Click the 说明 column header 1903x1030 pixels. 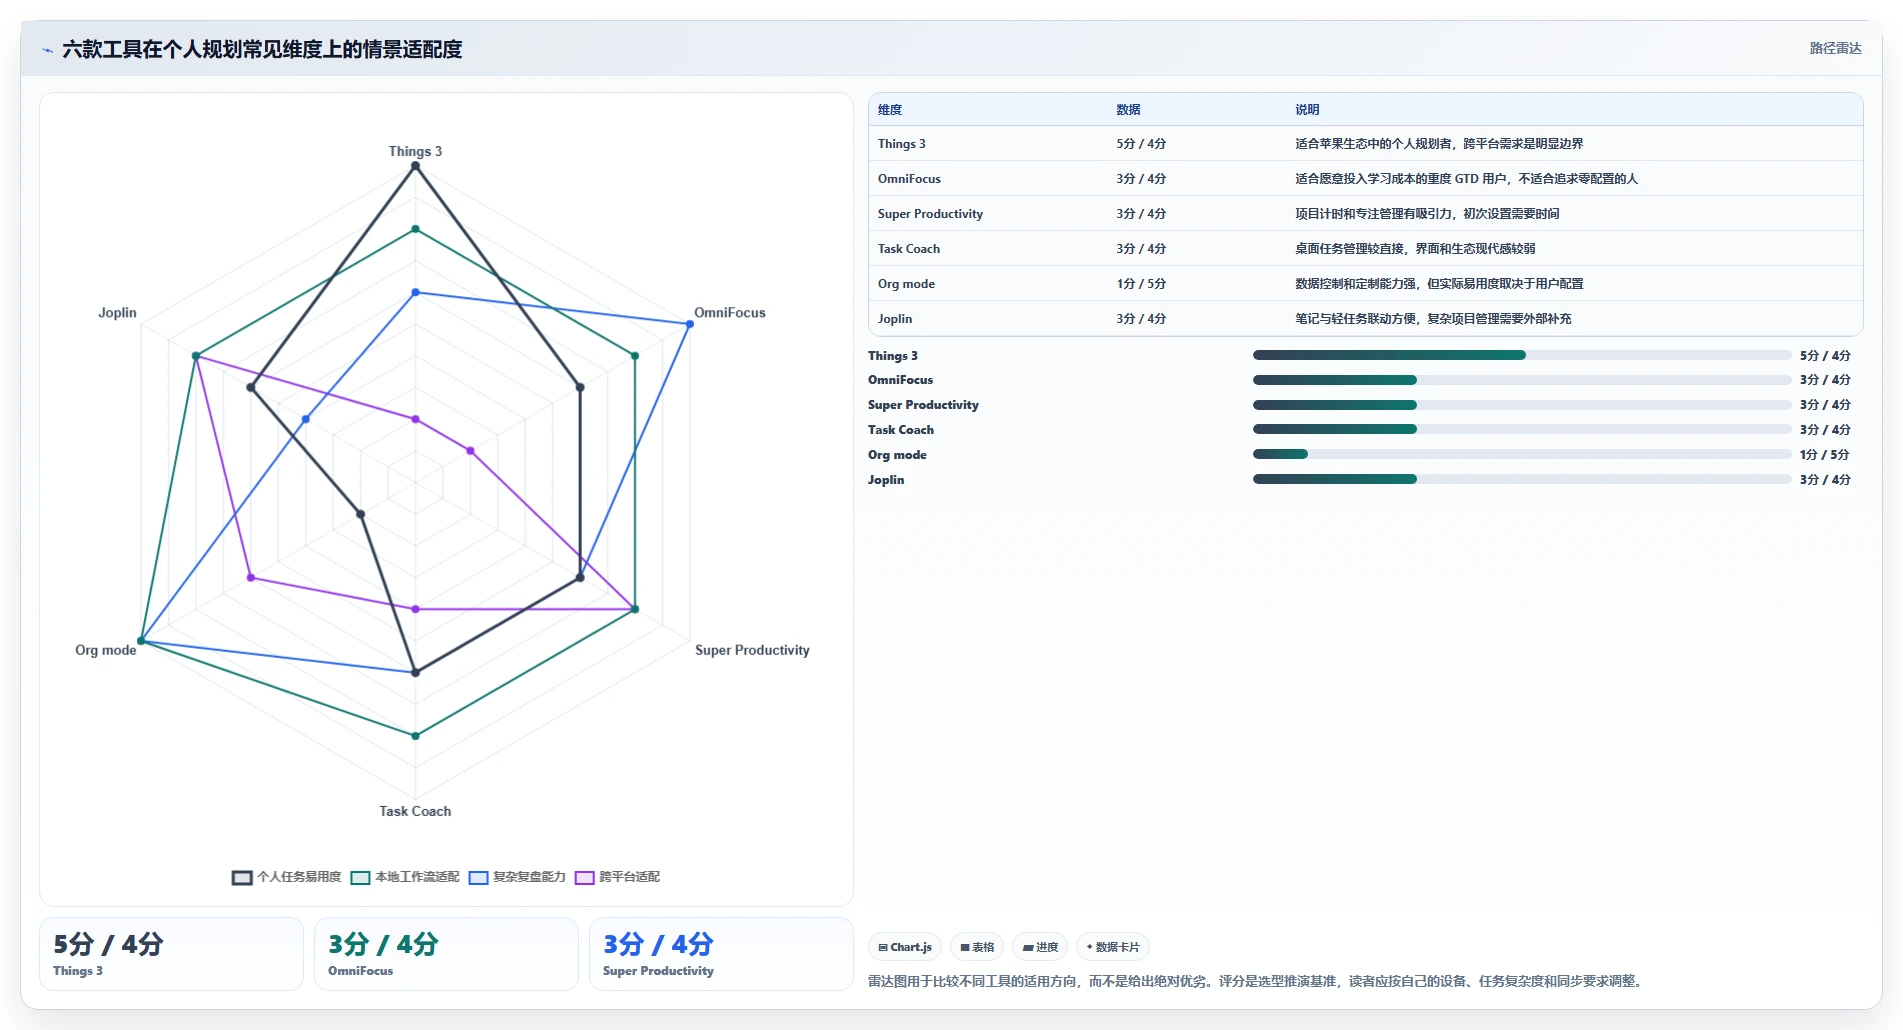pos(1307,110)
